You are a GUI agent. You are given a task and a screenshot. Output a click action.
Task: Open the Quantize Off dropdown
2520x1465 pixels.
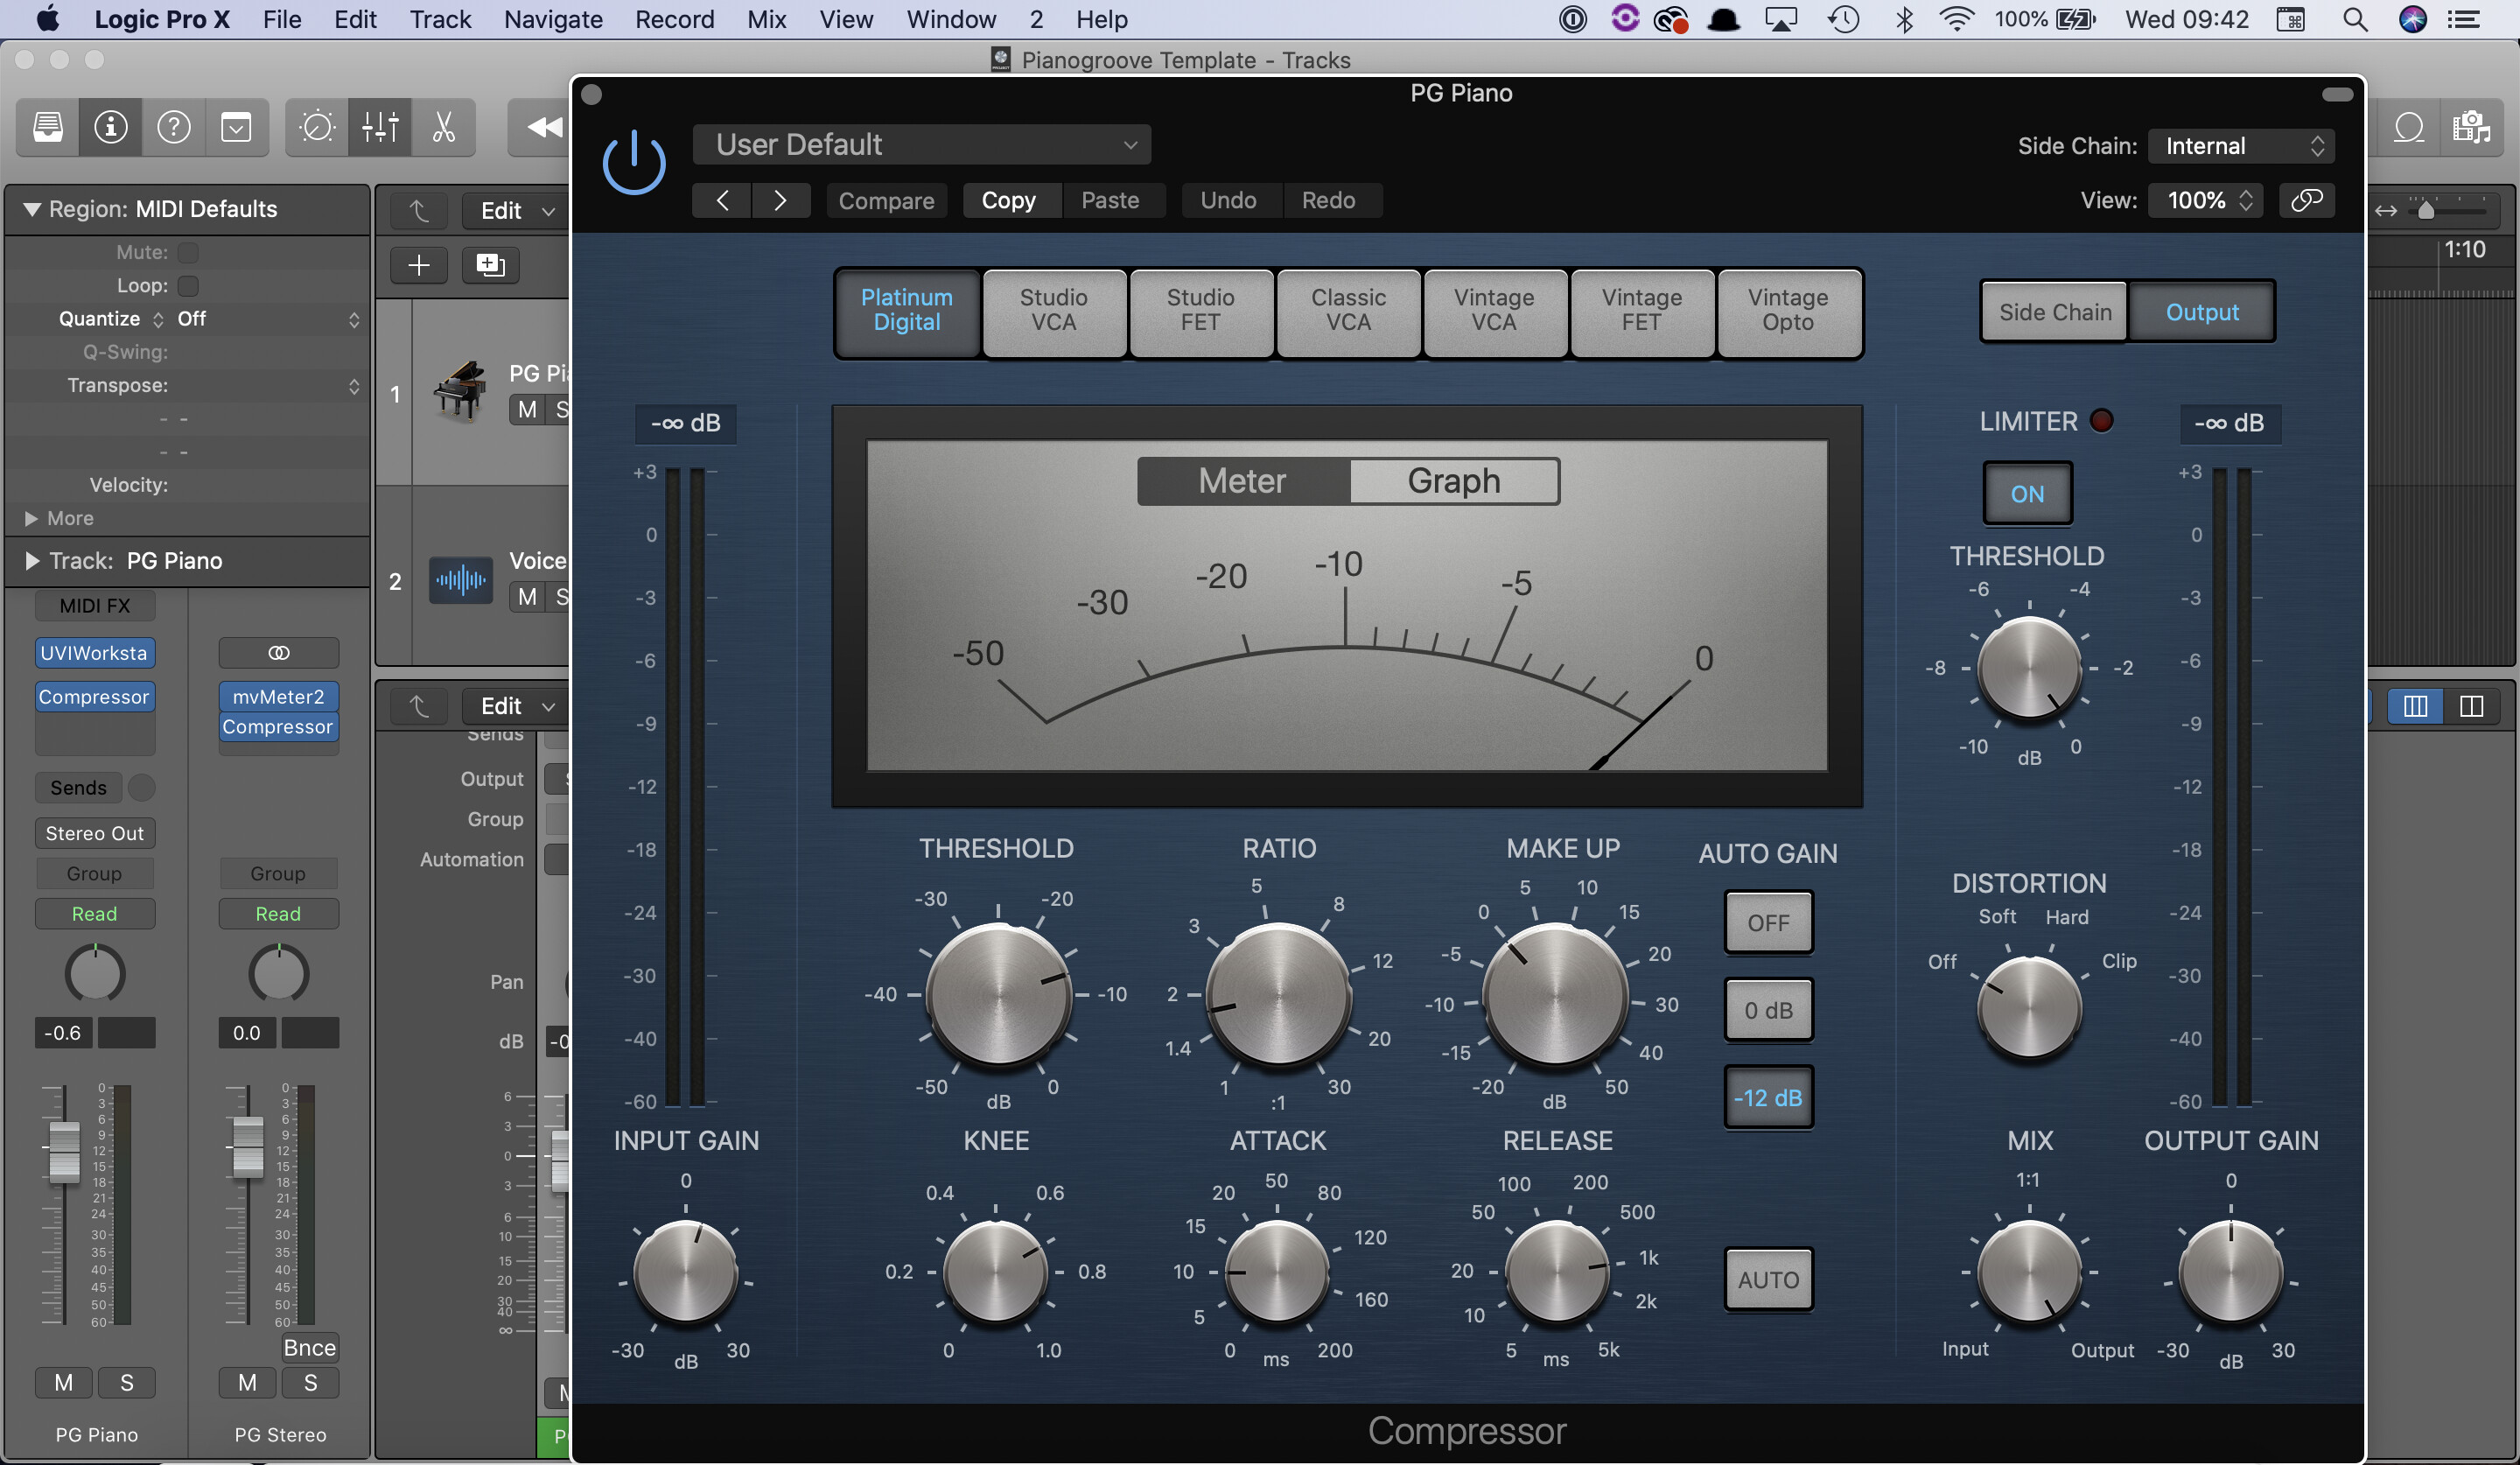click(268, 319)
